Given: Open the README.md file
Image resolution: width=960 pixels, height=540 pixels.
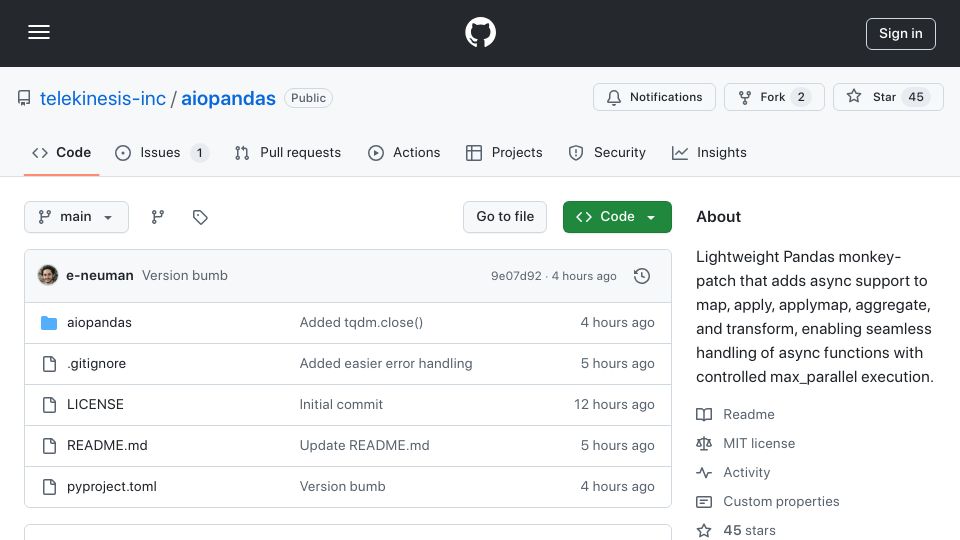Looking at the screenshot, I should pyautogui.click(x=107, y=446).
